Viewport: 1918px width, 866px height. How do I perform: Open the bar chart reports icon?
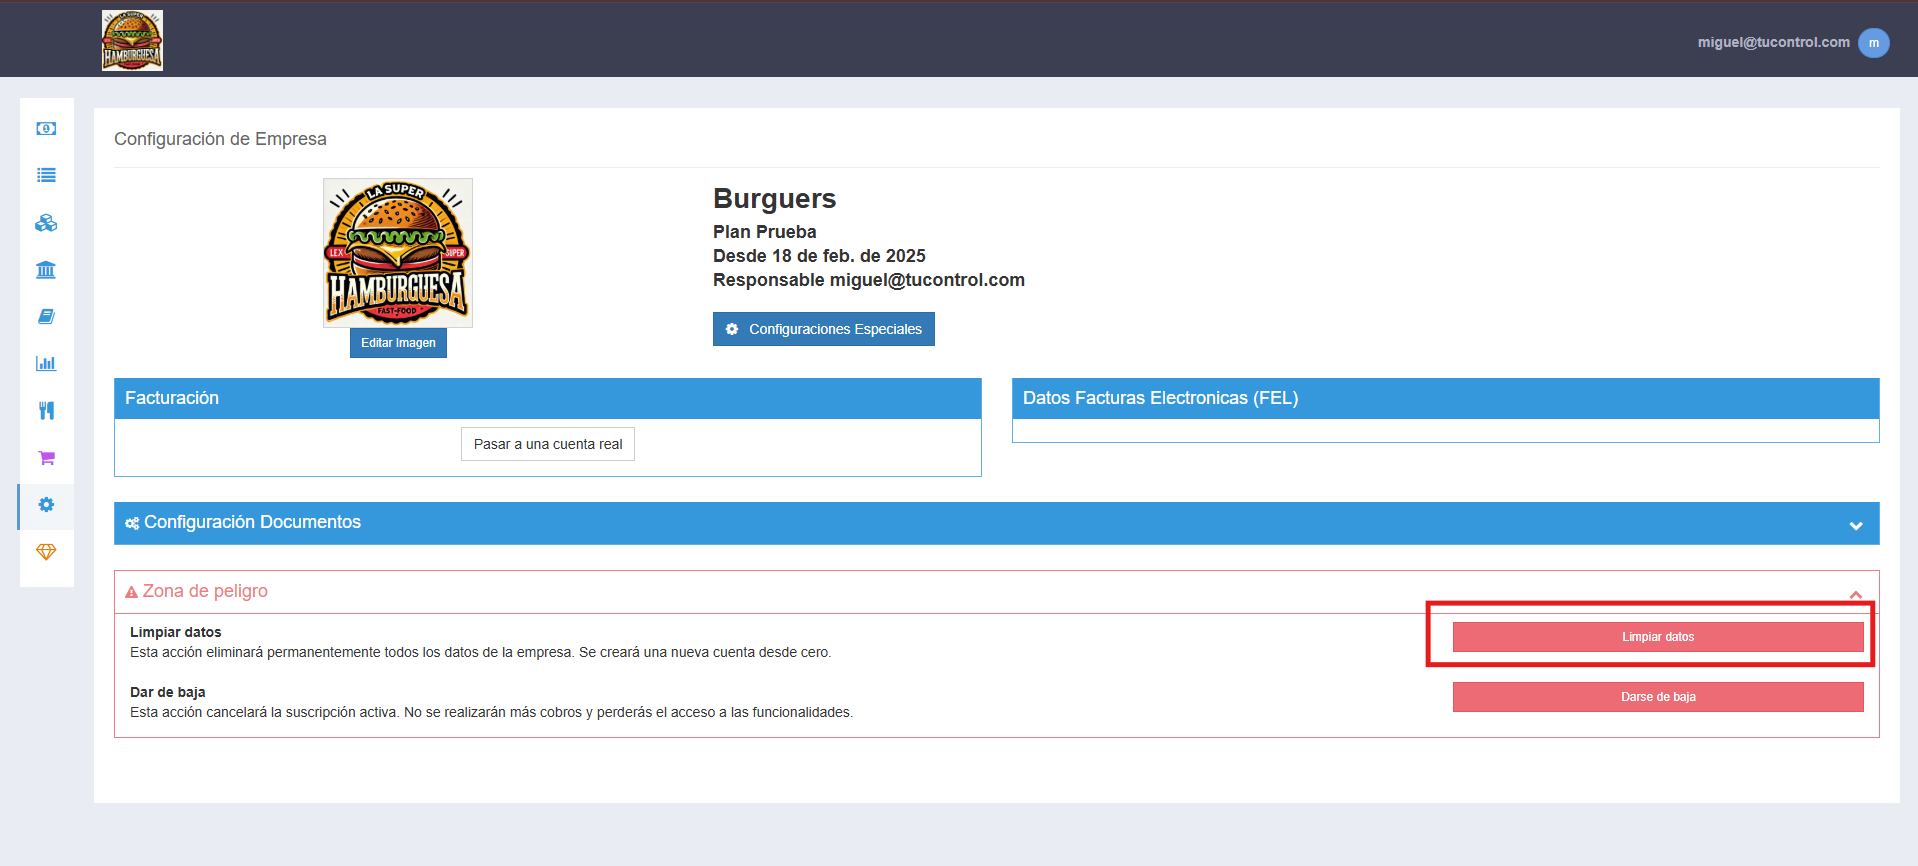tap(46, 363)
